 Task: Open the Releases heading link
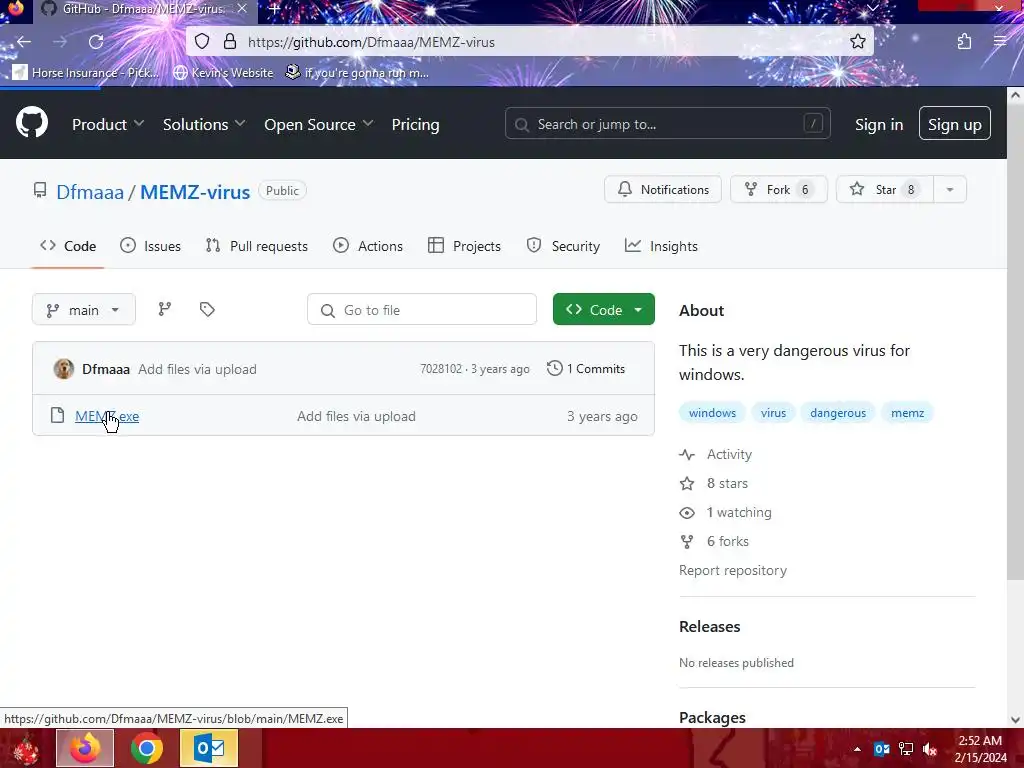coord(710,626)
